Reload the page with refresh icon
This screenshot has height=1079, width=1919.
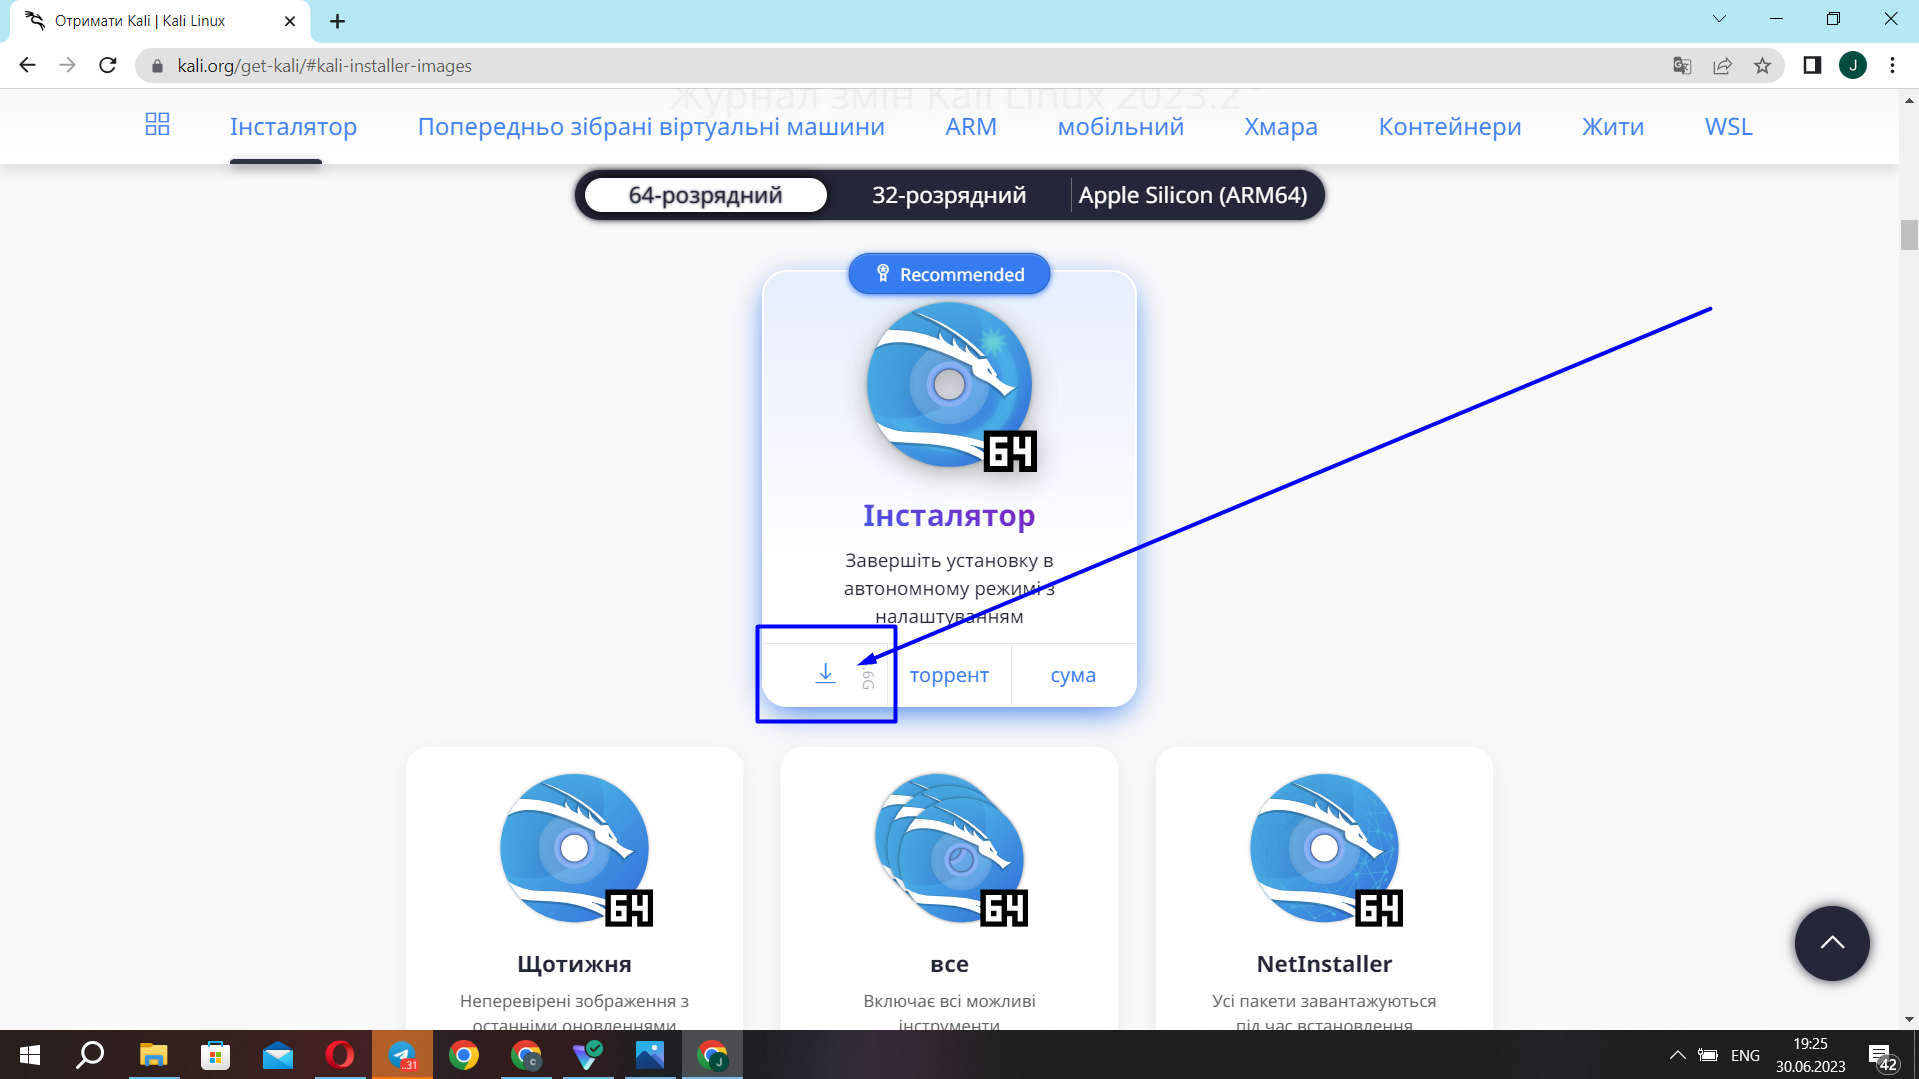pos(108,65)
